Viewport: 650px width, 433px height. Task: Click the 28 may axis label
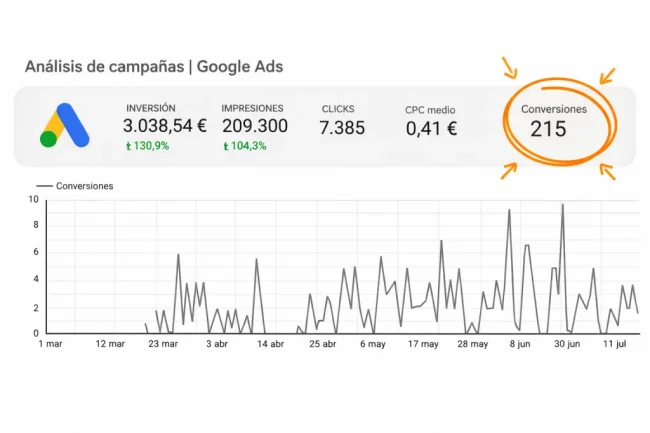coord(473,344)
